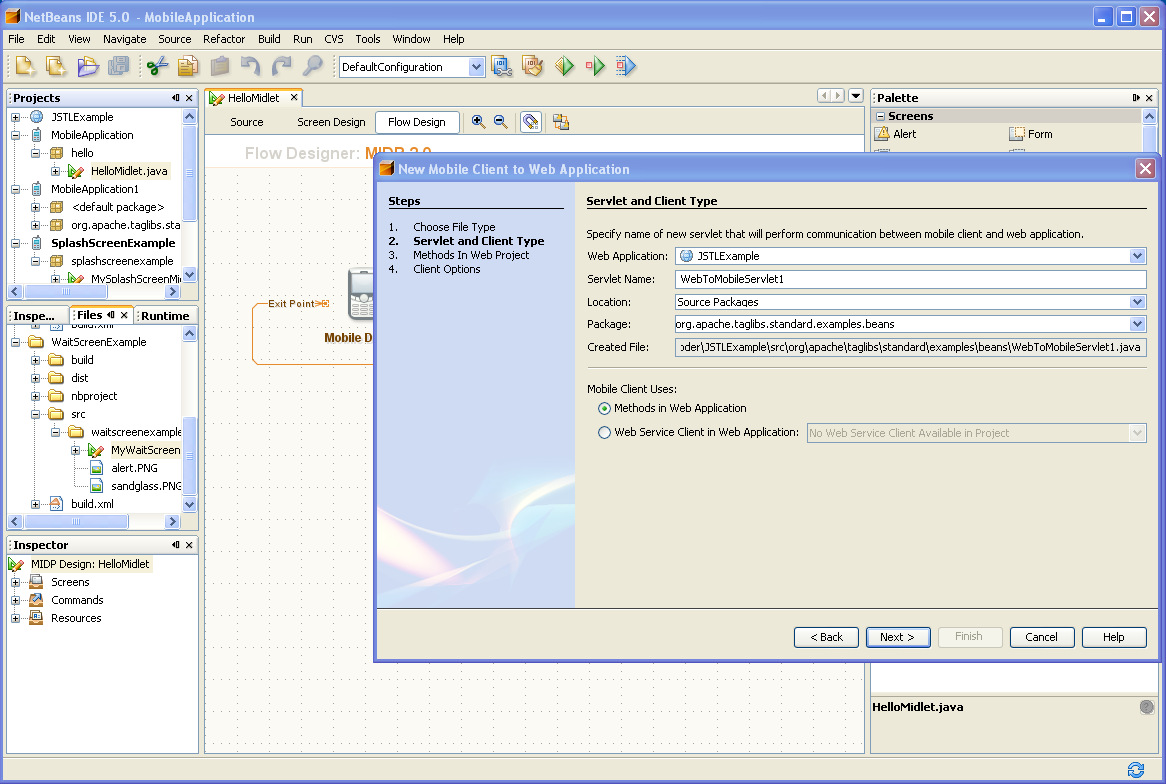Close the Files tab

pos(124,315)
